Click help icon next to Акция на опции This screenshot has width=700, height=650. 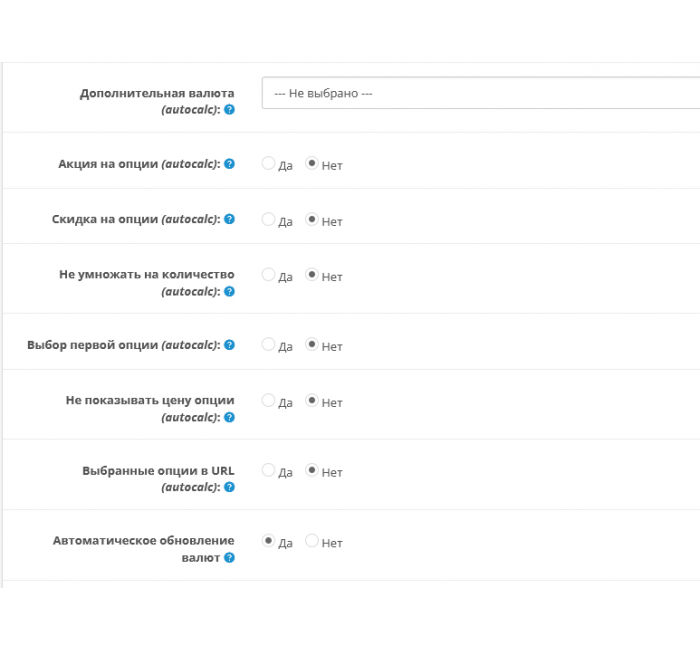[229, 164]
